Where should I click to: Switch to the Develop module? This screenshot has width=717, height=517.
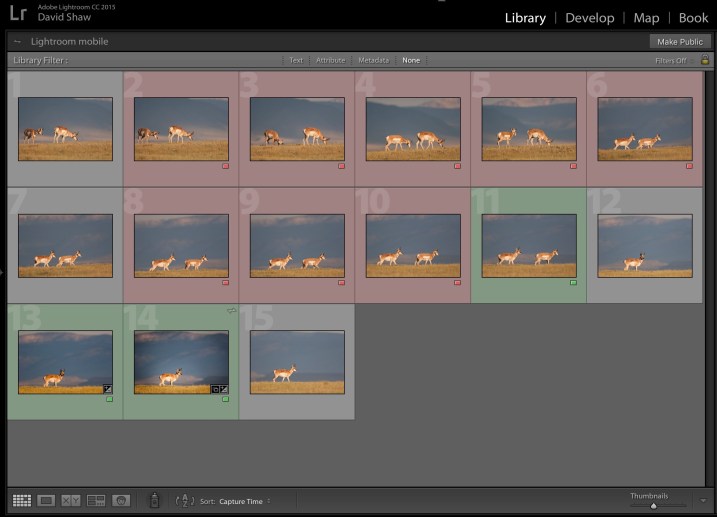[x=589, y=18]
